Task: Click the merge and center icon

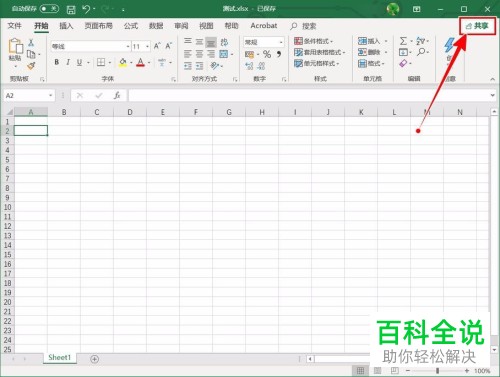Action: click(x=224, y=54)
